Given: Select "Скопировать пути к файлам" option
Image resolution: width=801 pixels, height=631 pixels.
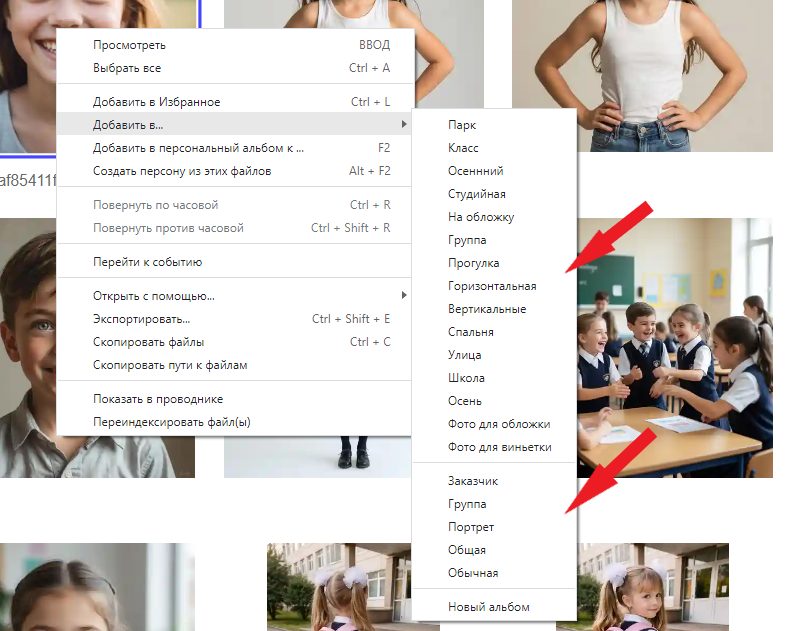Looking at the screenshot, I should pos(170,365).
